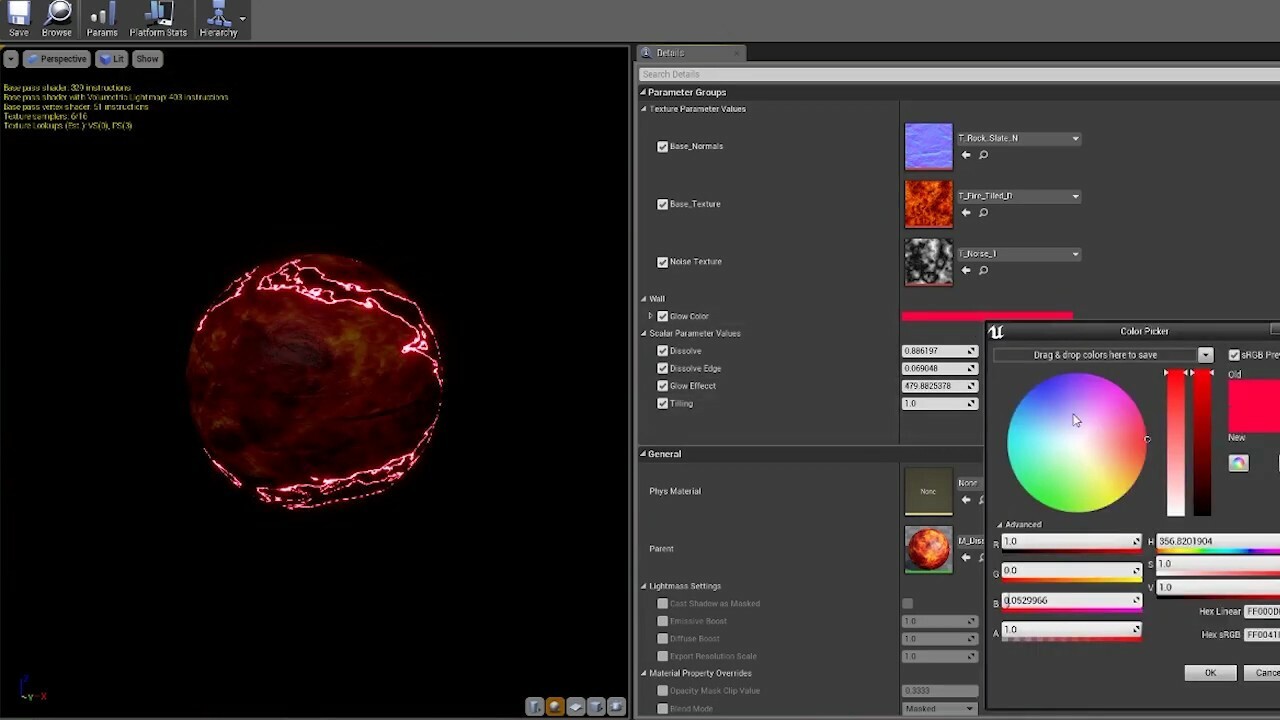The image size is (1280, 720).
Task: Select the cylinder preview shape in the viewport
Action: pyautogui.click(x=535, y=706)
